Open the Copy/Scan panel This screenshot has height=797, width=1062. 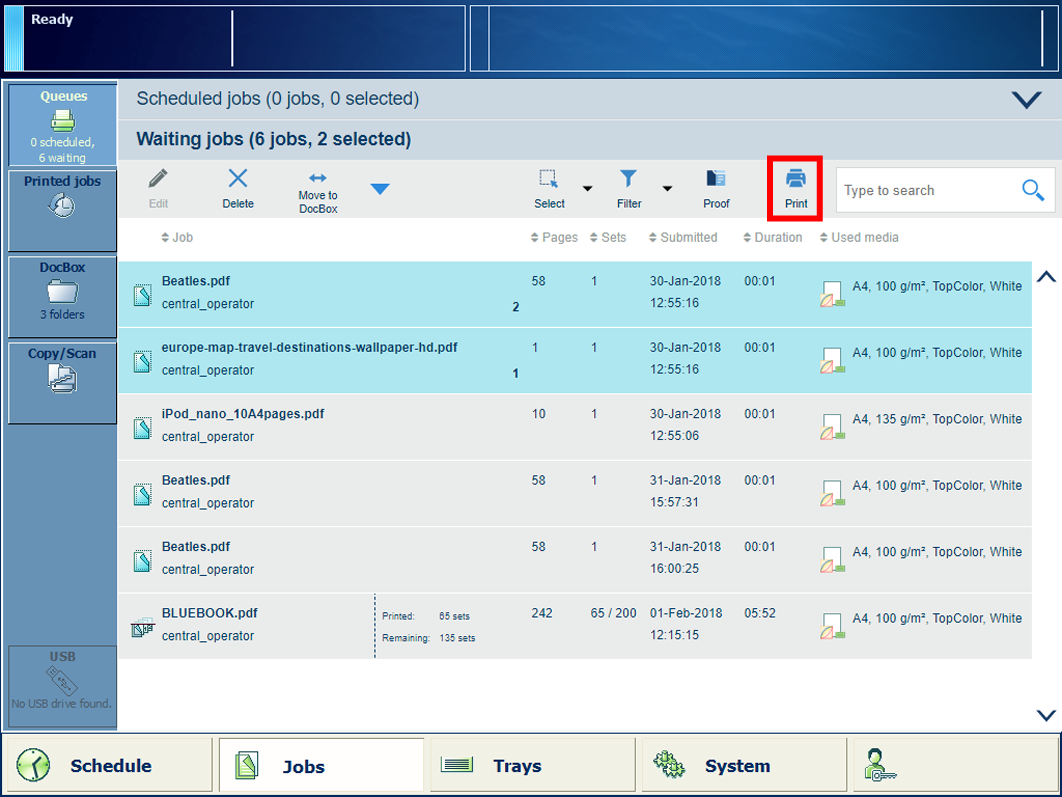tap(62, 372)
